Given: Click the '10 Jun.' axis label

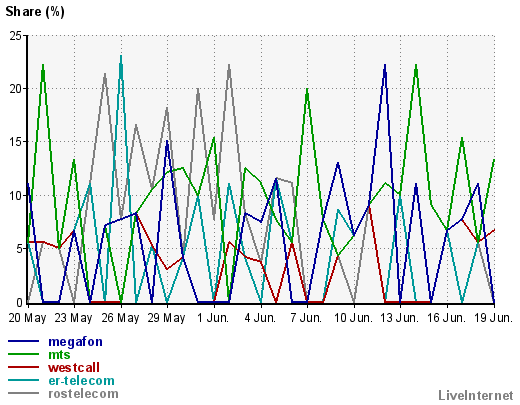Looking at the screenshot, I should tap(353, 318).
